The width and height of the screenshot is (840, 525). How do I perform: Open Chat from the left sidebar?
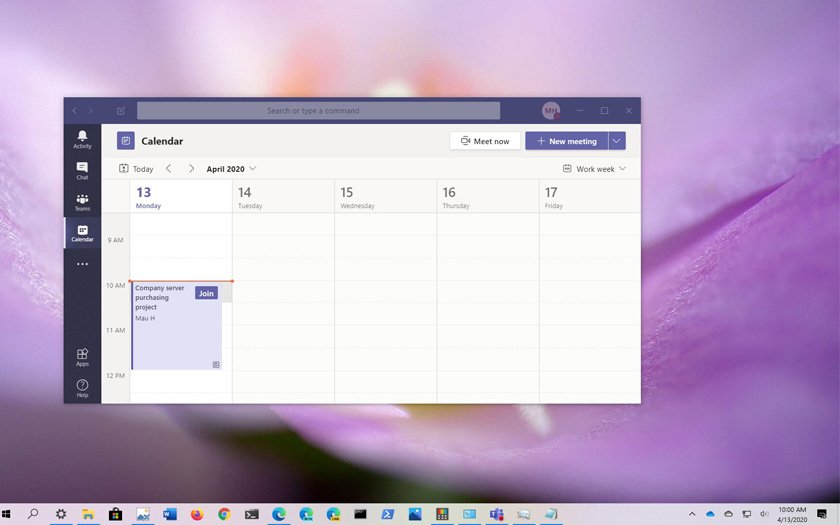[82, 170]
